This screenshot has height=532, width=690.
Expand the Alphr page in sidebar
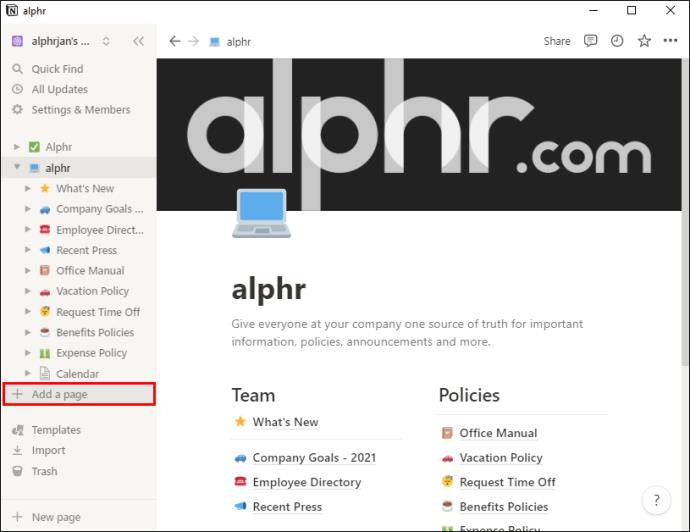click(x=17, y=147)
